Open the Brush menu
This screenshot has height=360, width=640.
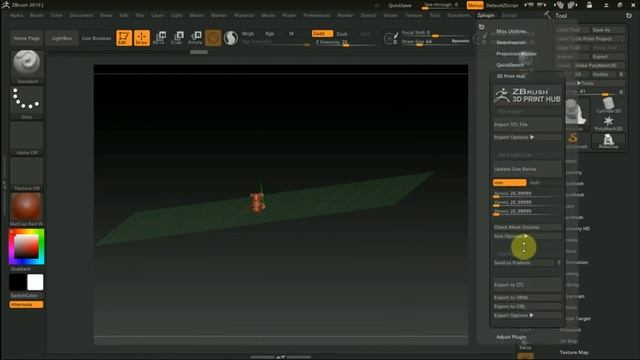tap(37, 16)
